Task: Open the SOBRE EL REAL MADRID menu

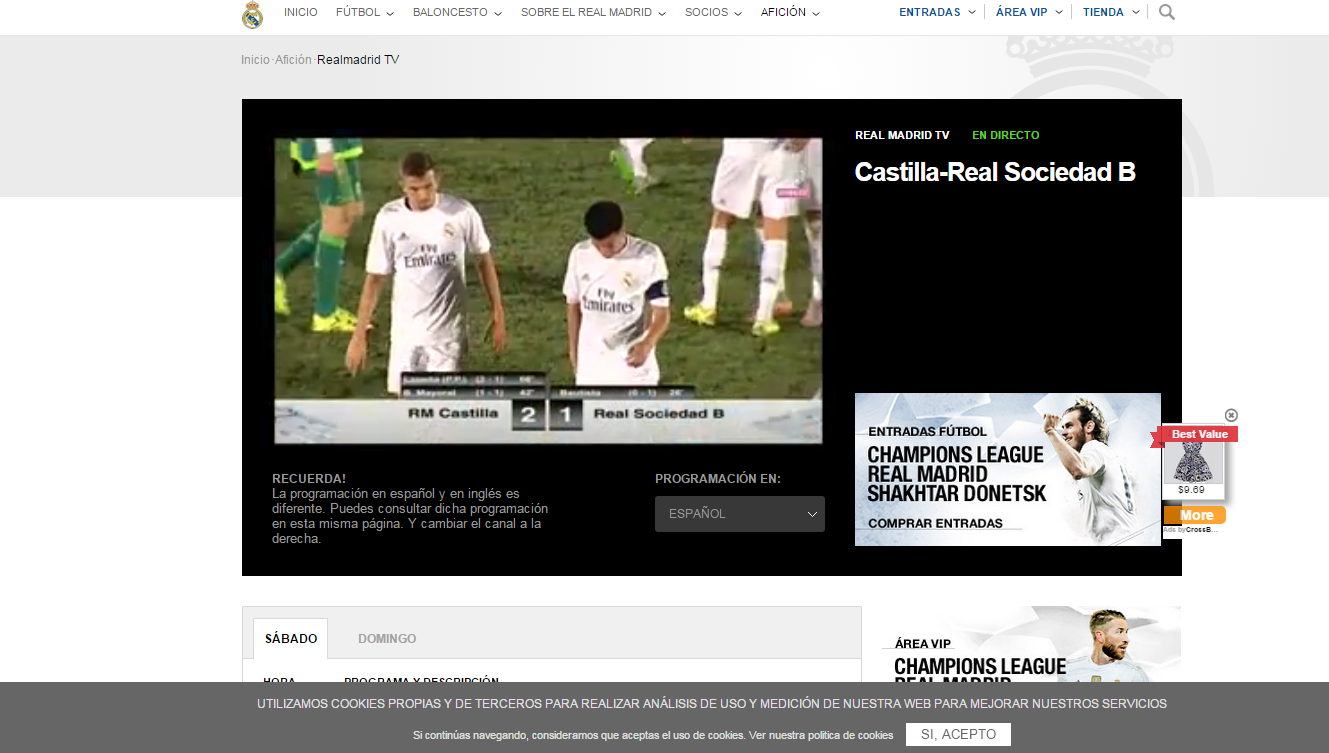Action: [x=594, y=12]
